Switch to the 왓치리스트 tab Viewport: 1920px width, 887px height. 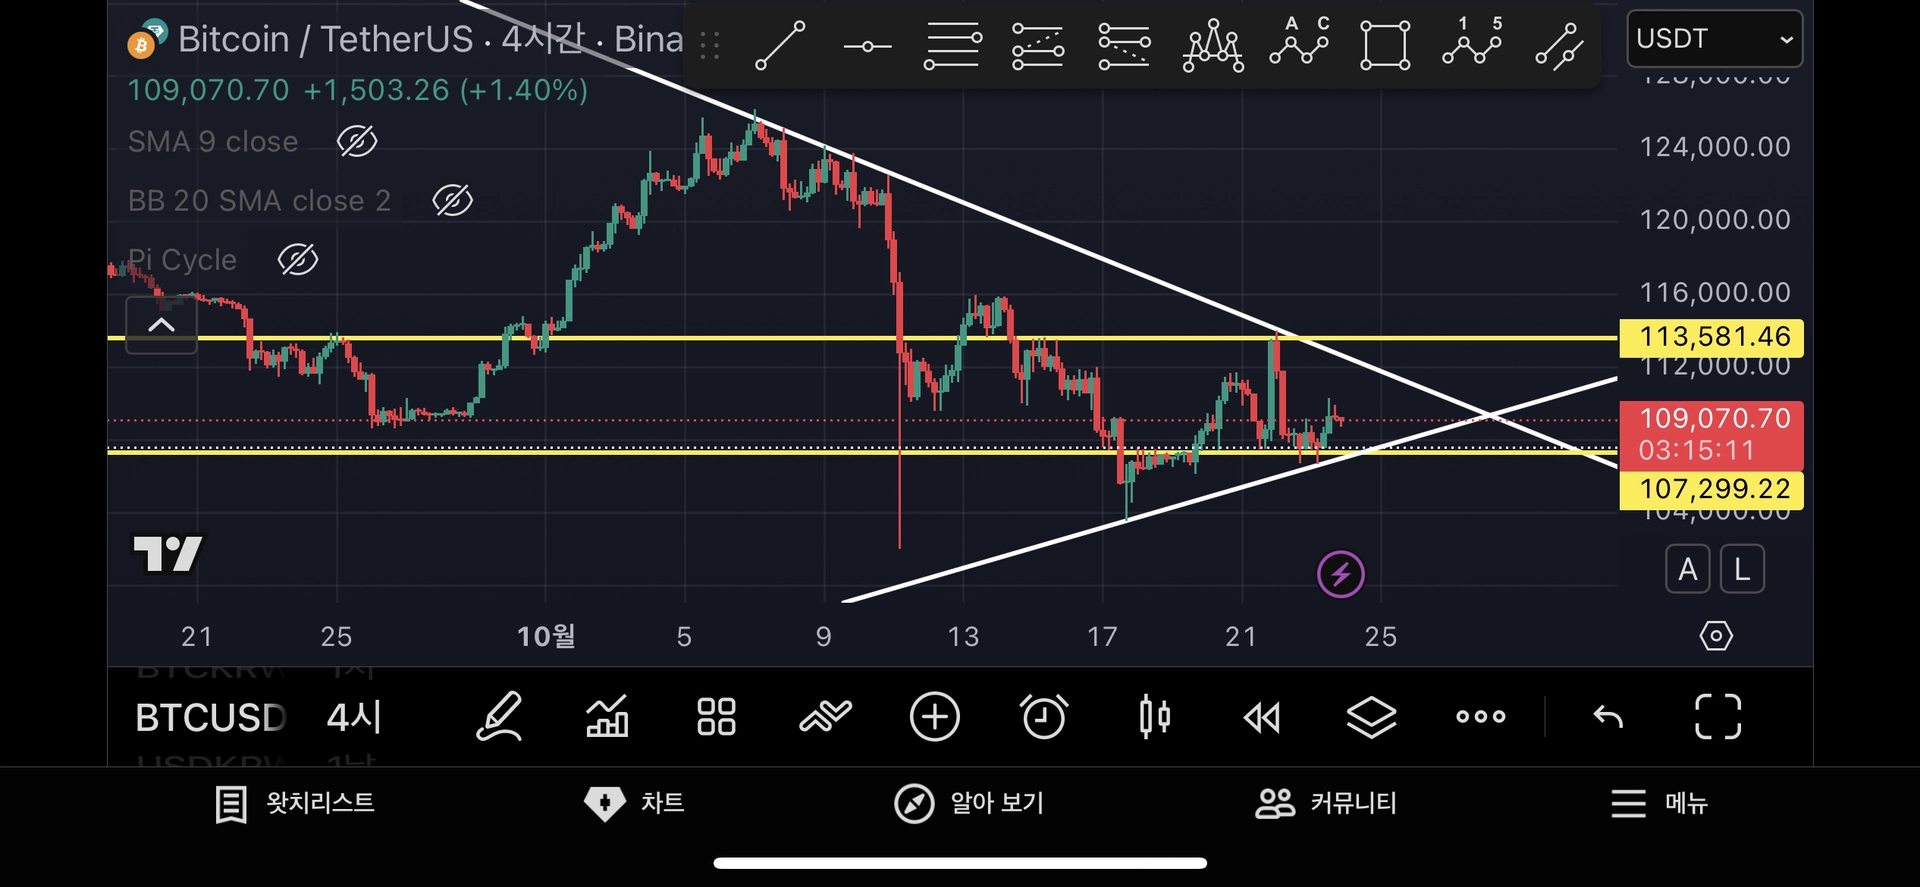[x=295, y=803]
